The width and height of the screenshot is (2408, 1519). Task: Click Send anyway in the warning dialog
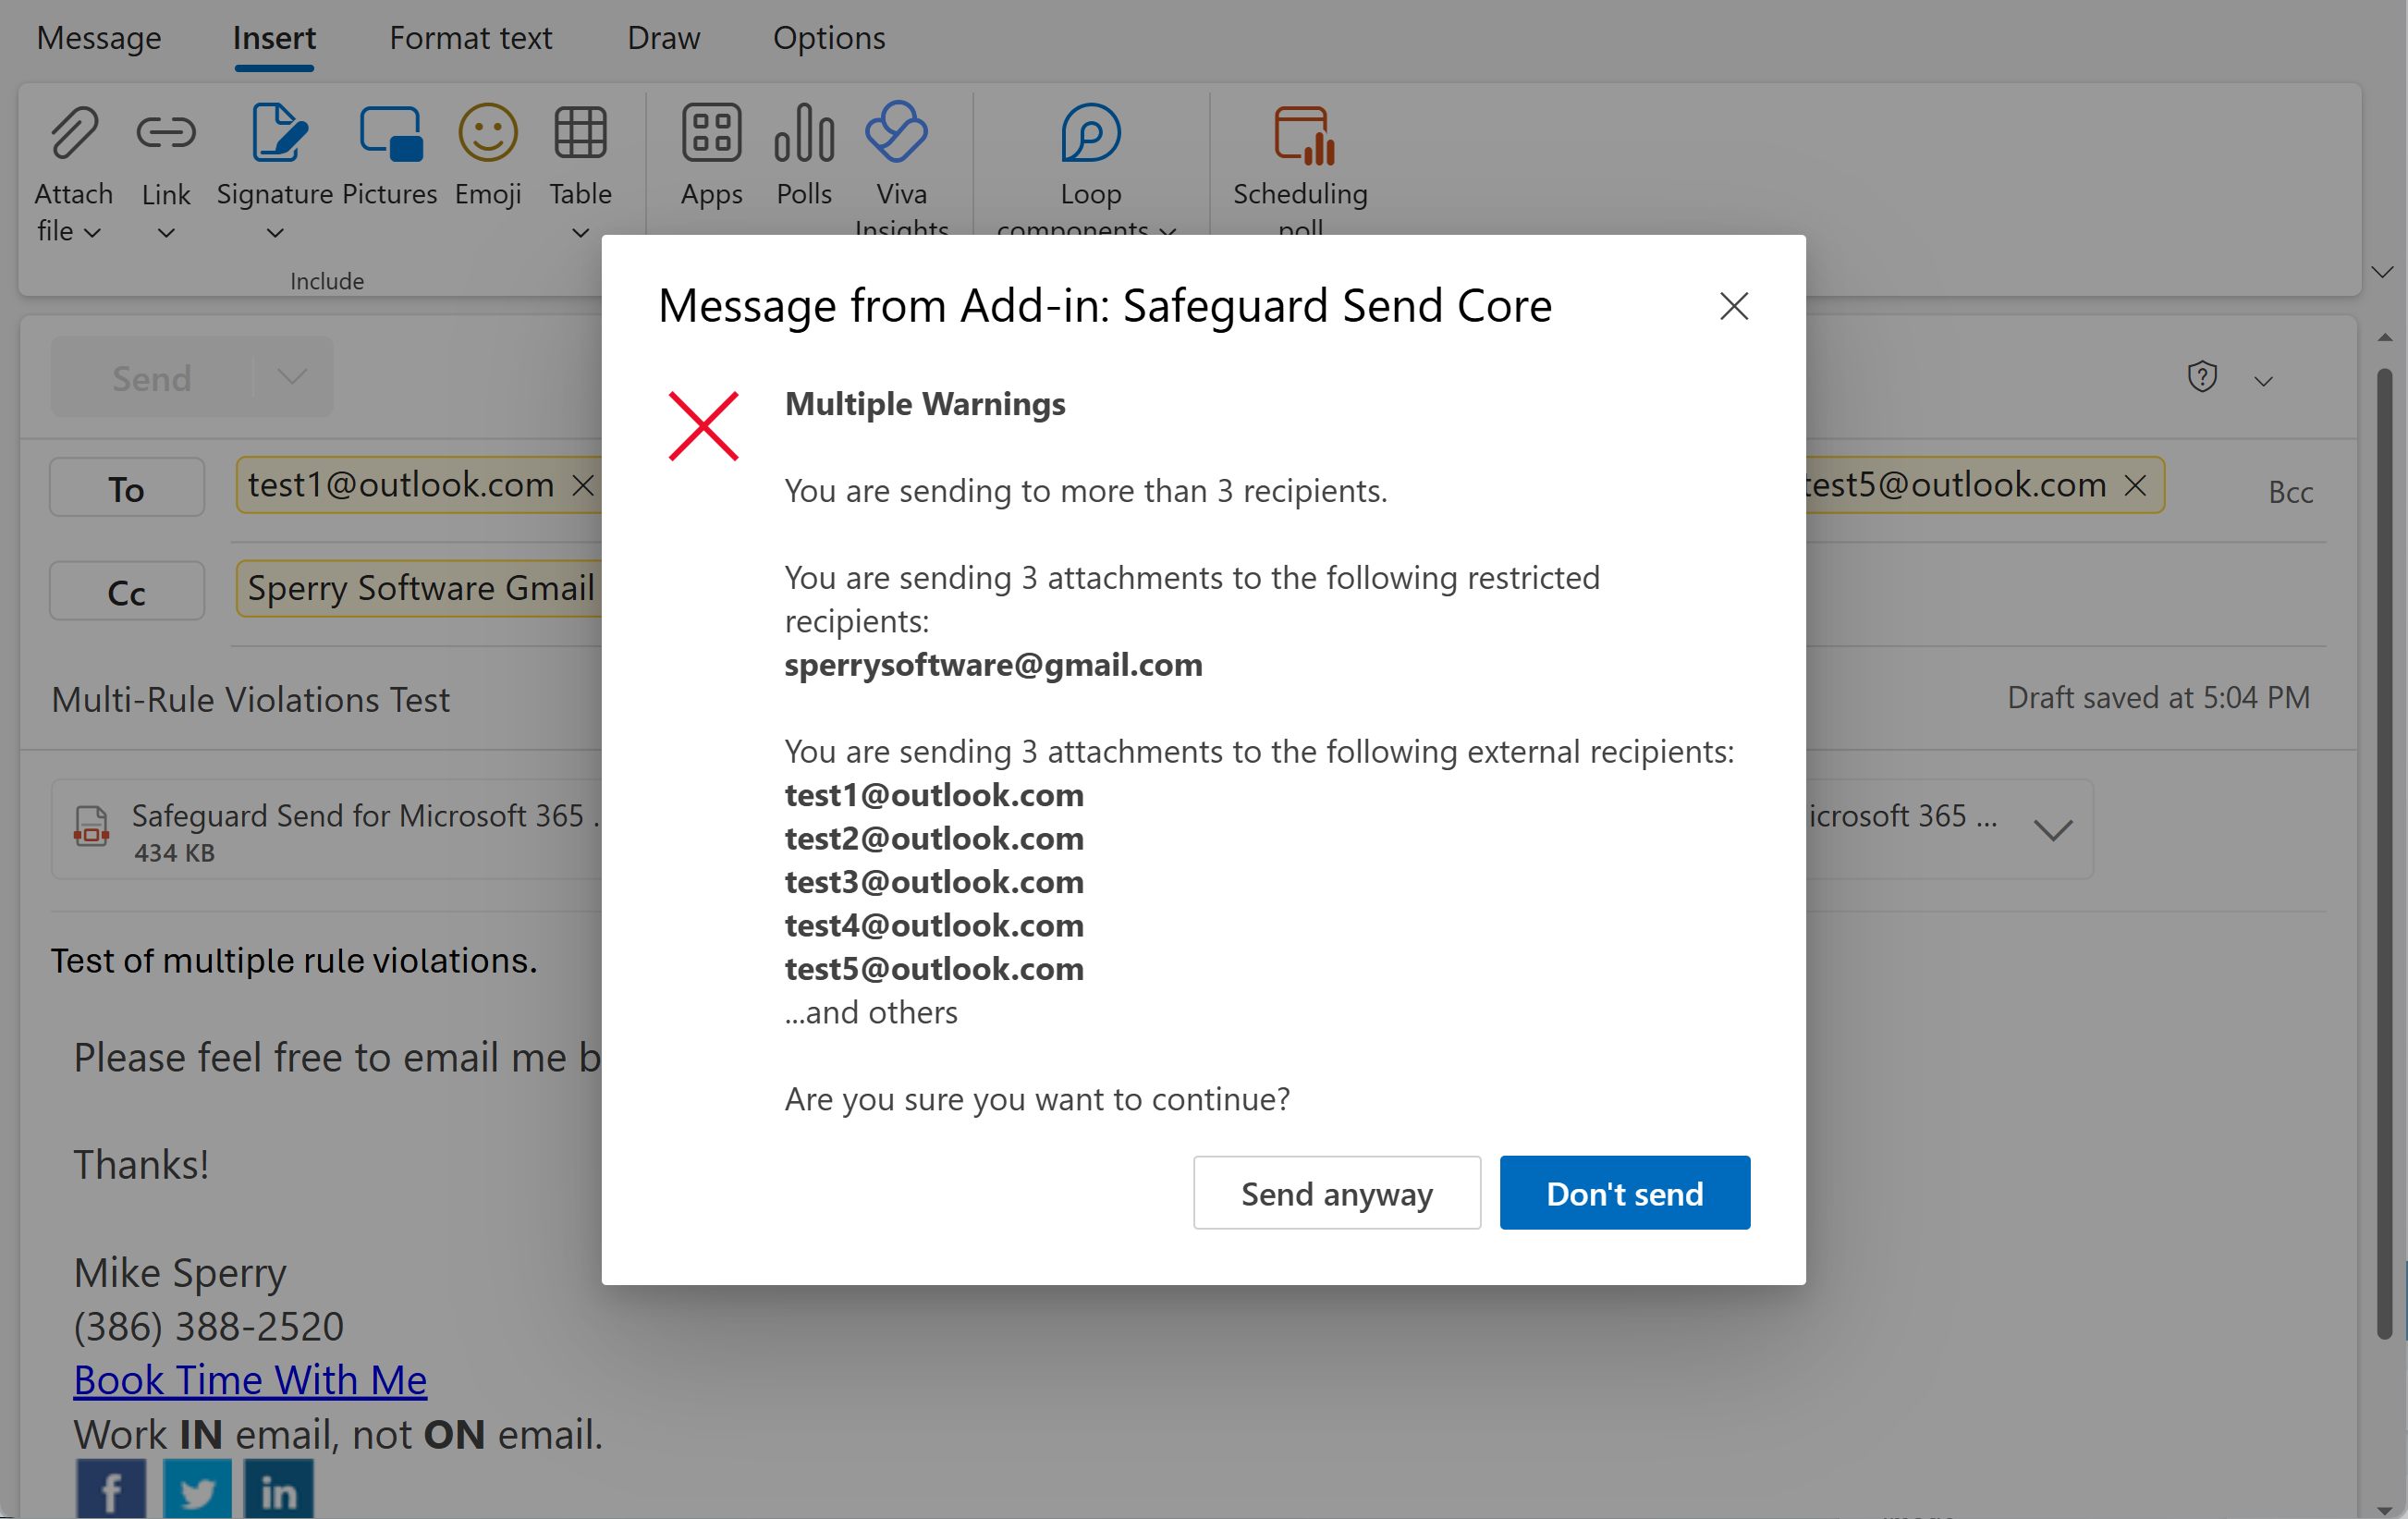coord(1337,1192)
